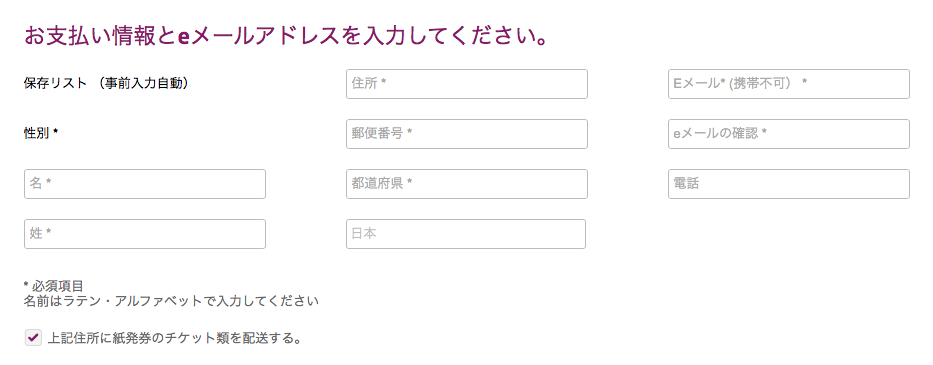Click the purple checkmark icon
933x365 pixels.
coord(33,338)
